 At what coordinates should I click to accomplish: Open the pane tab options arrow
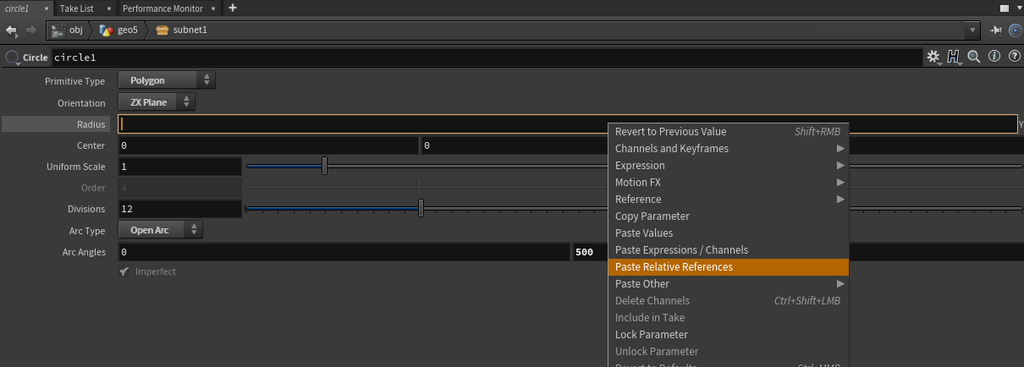1018,8
